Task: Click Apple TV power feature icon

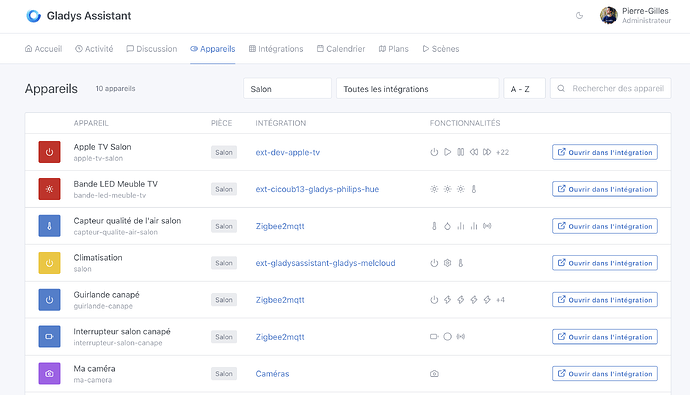Action: pos(434,152)
